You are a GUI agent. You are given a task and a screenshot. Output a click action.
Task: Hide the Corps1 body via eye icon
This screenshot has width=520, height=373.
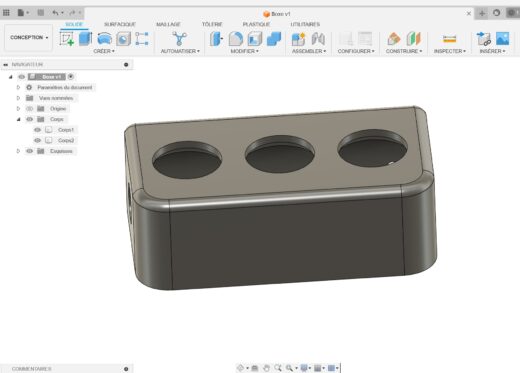coord(37,130)
